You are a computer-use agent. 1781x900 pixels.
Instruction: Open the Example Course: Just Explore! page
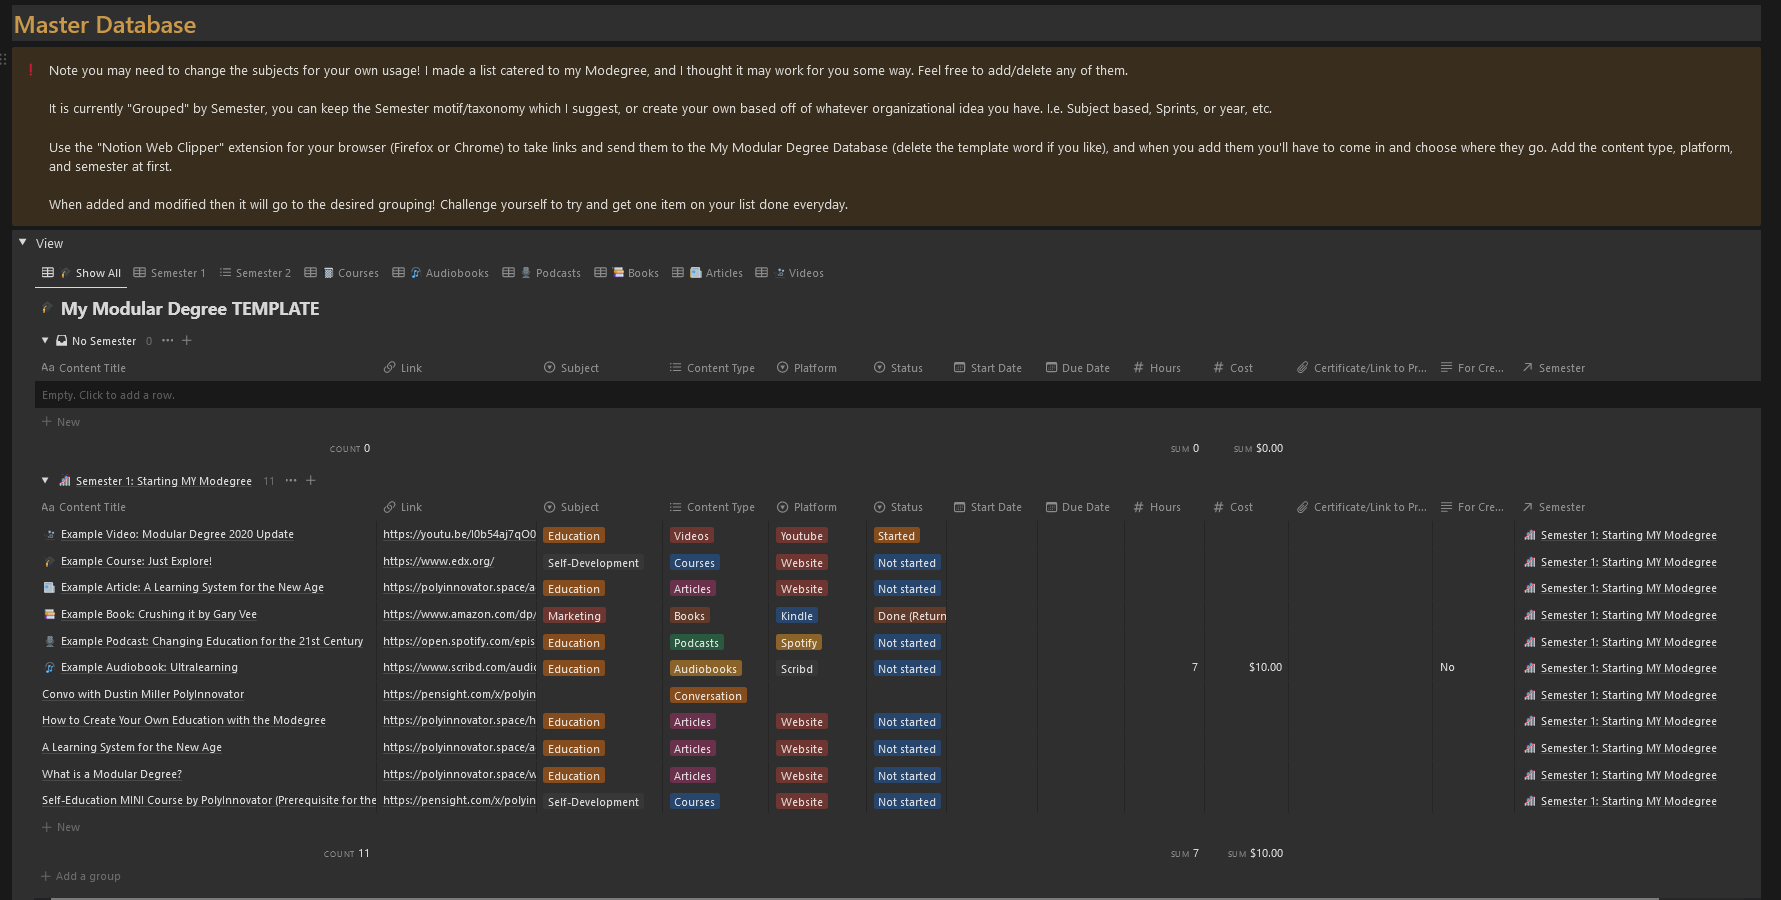coord(136,561)
